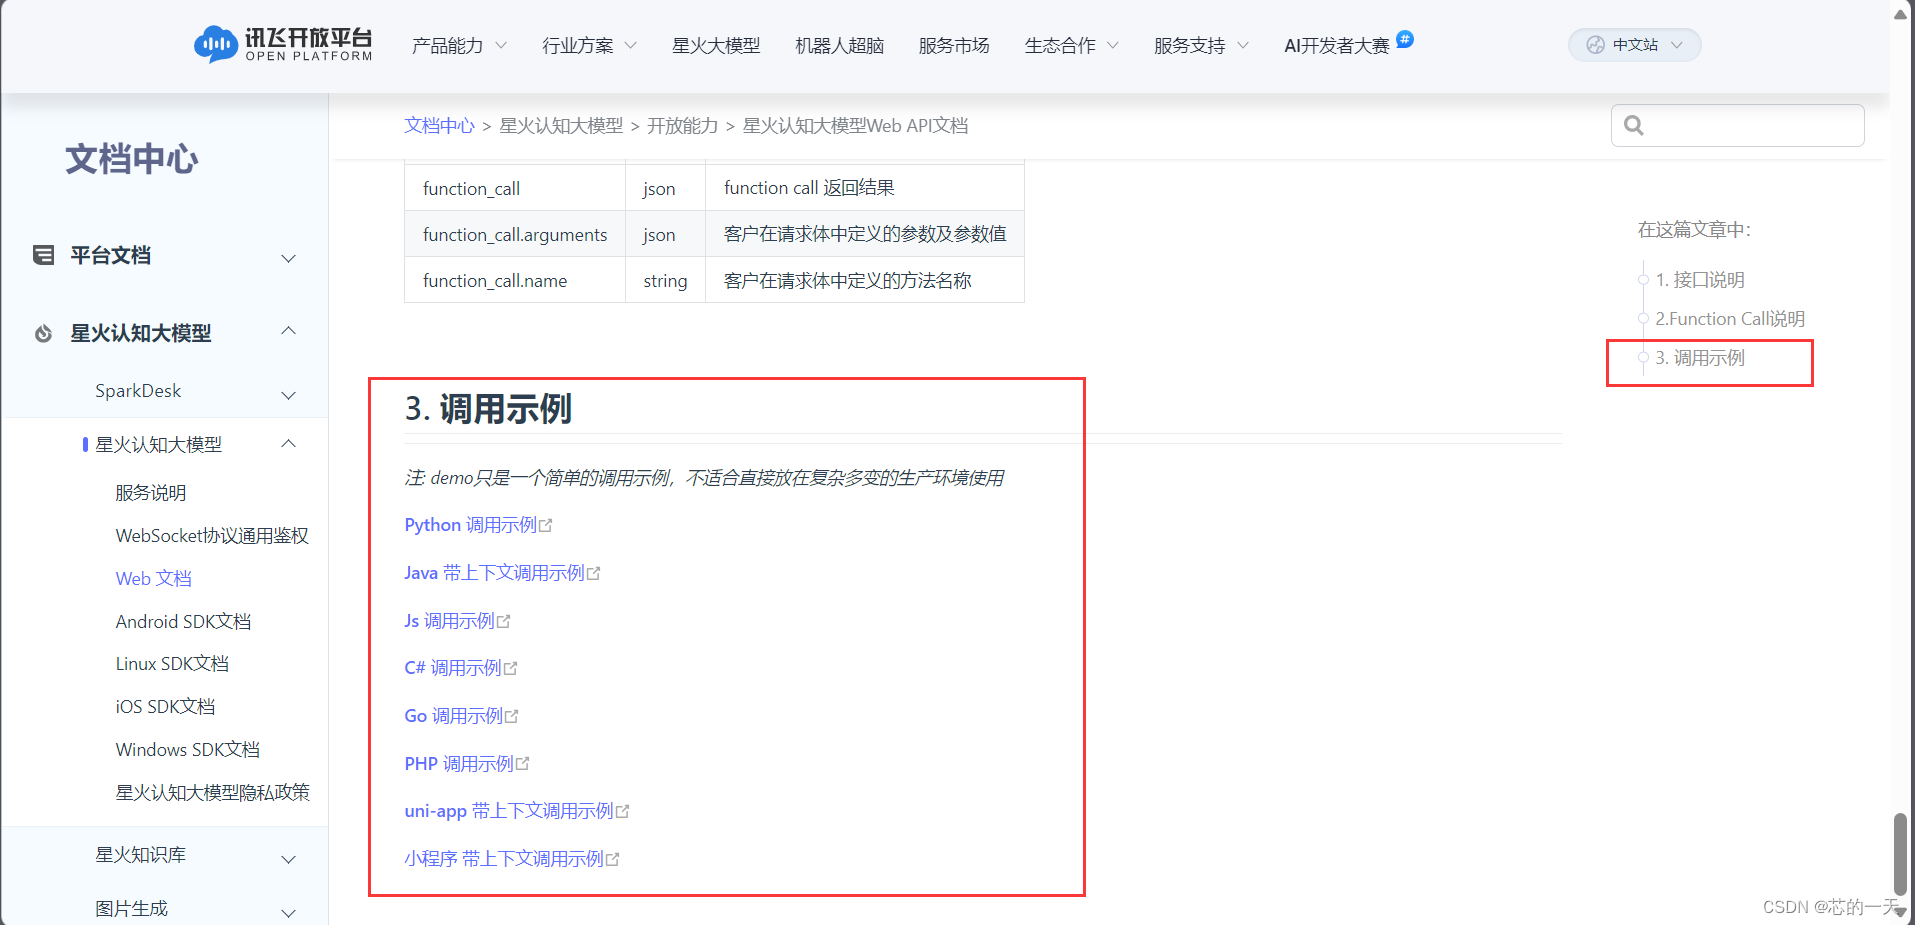Open the PHP 调用示例 link

(x=459, y=764)
